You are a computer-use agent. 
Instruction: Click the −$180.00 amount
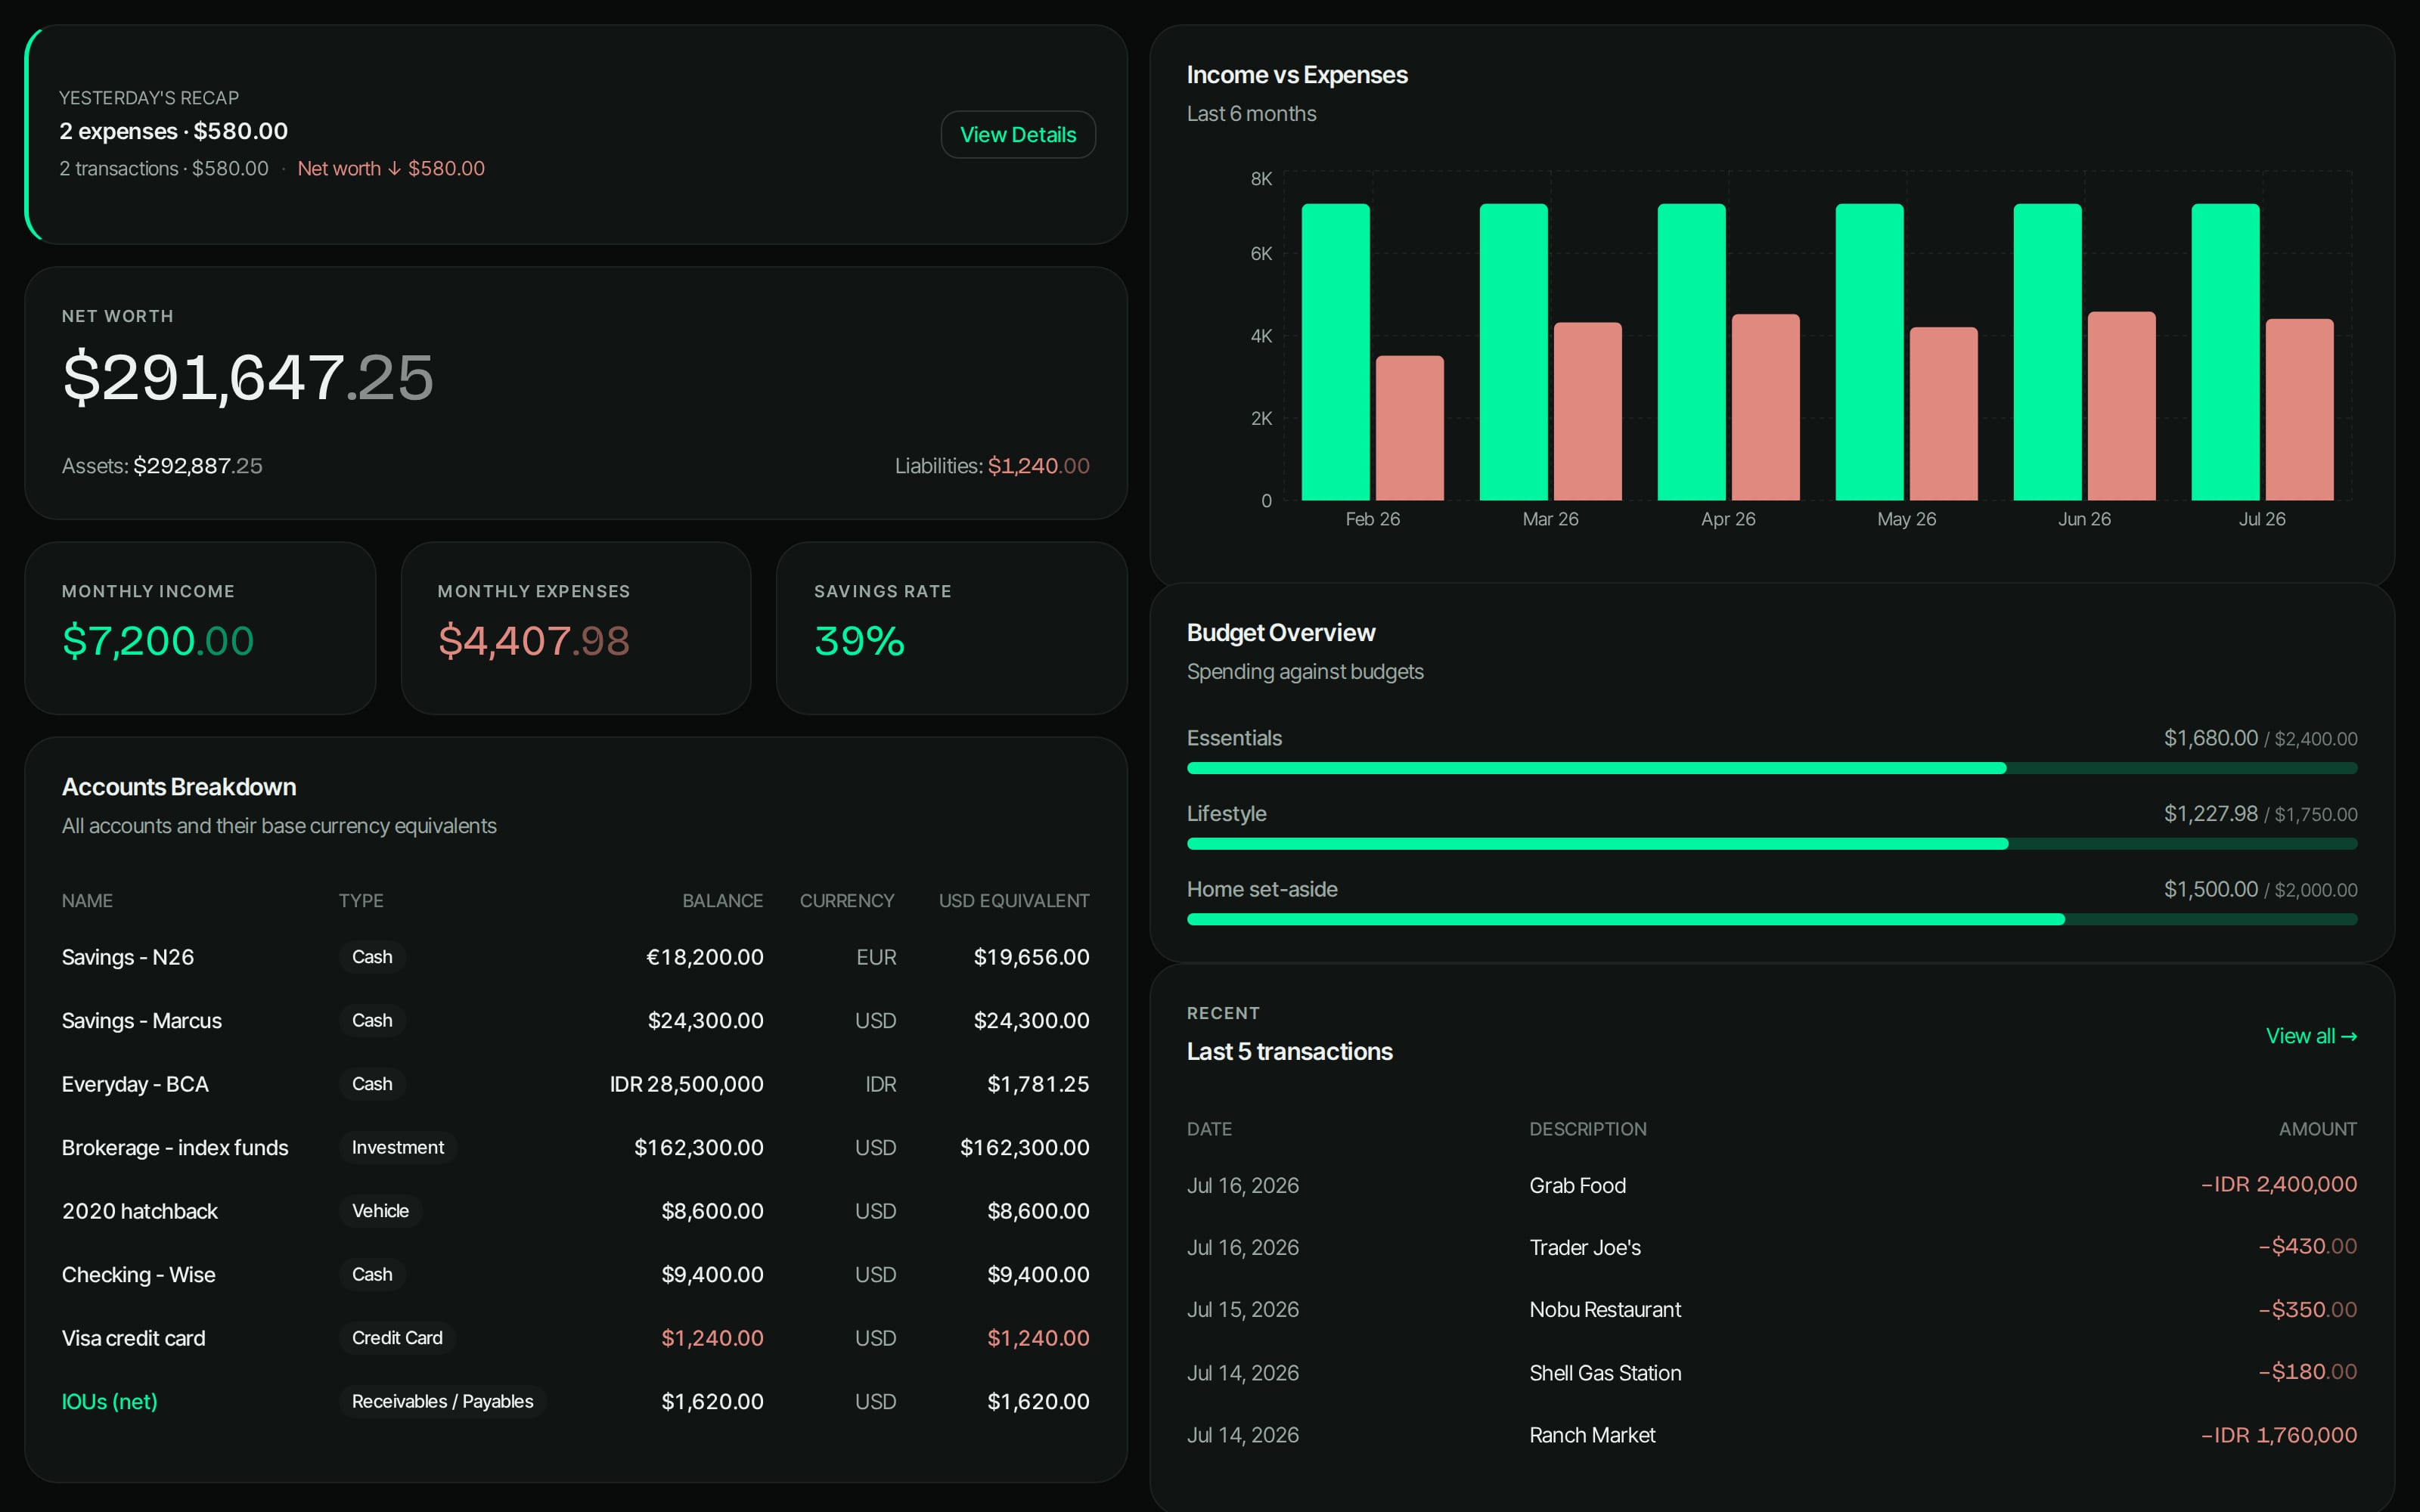pyautogui.click(x=2308, y=1371)
